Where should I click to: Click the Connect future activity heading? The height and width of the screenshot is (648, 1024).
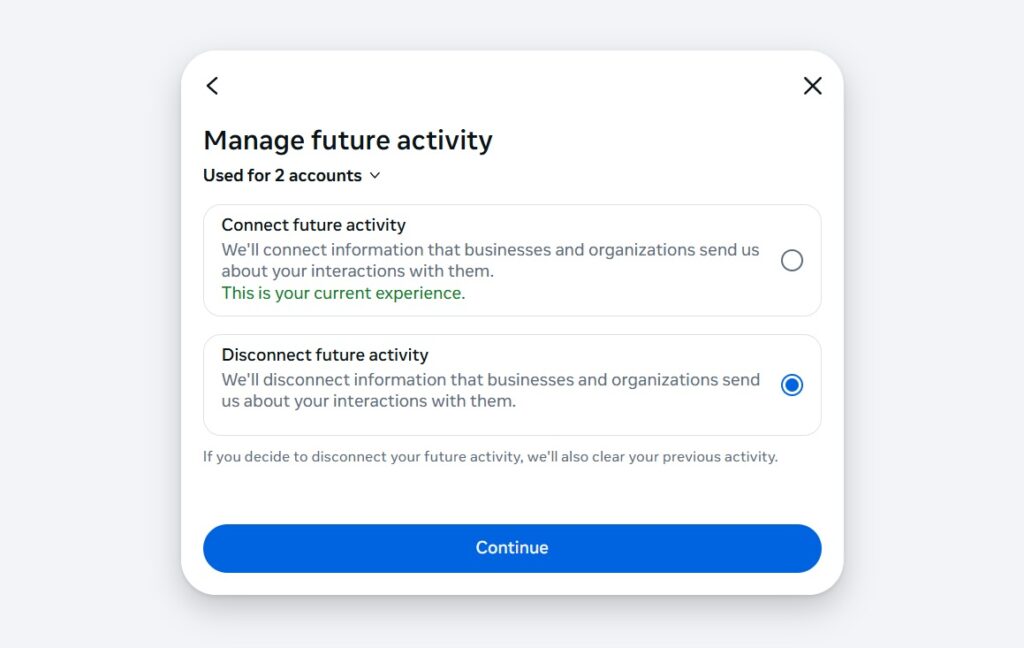[313, 225]
